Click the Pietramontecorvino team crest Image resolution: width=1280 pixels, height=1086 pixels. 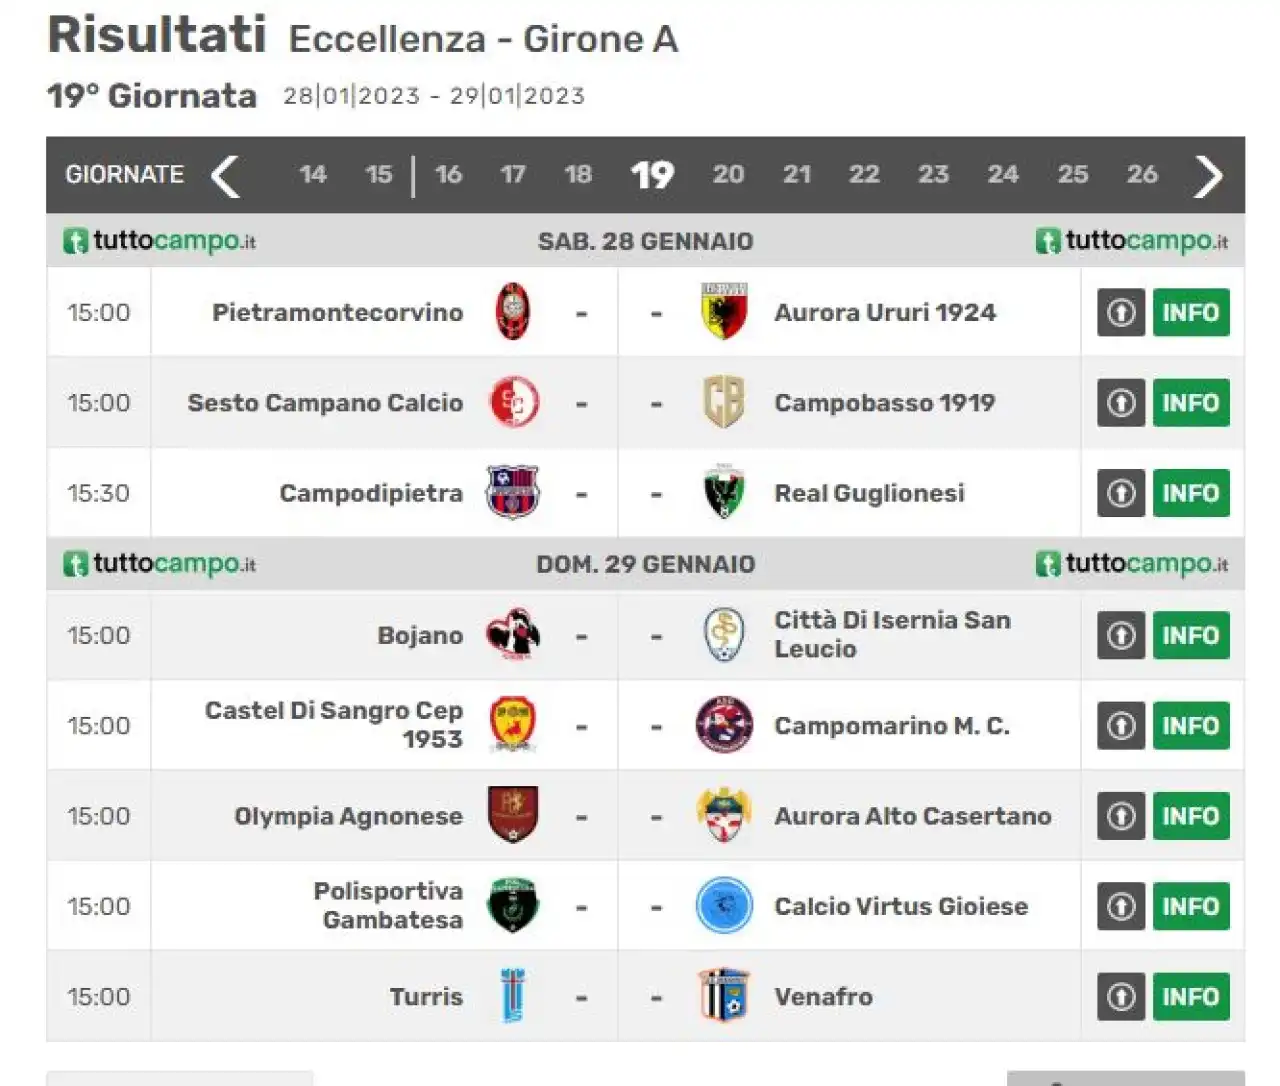pyautogui.click(x=513, y=312)
